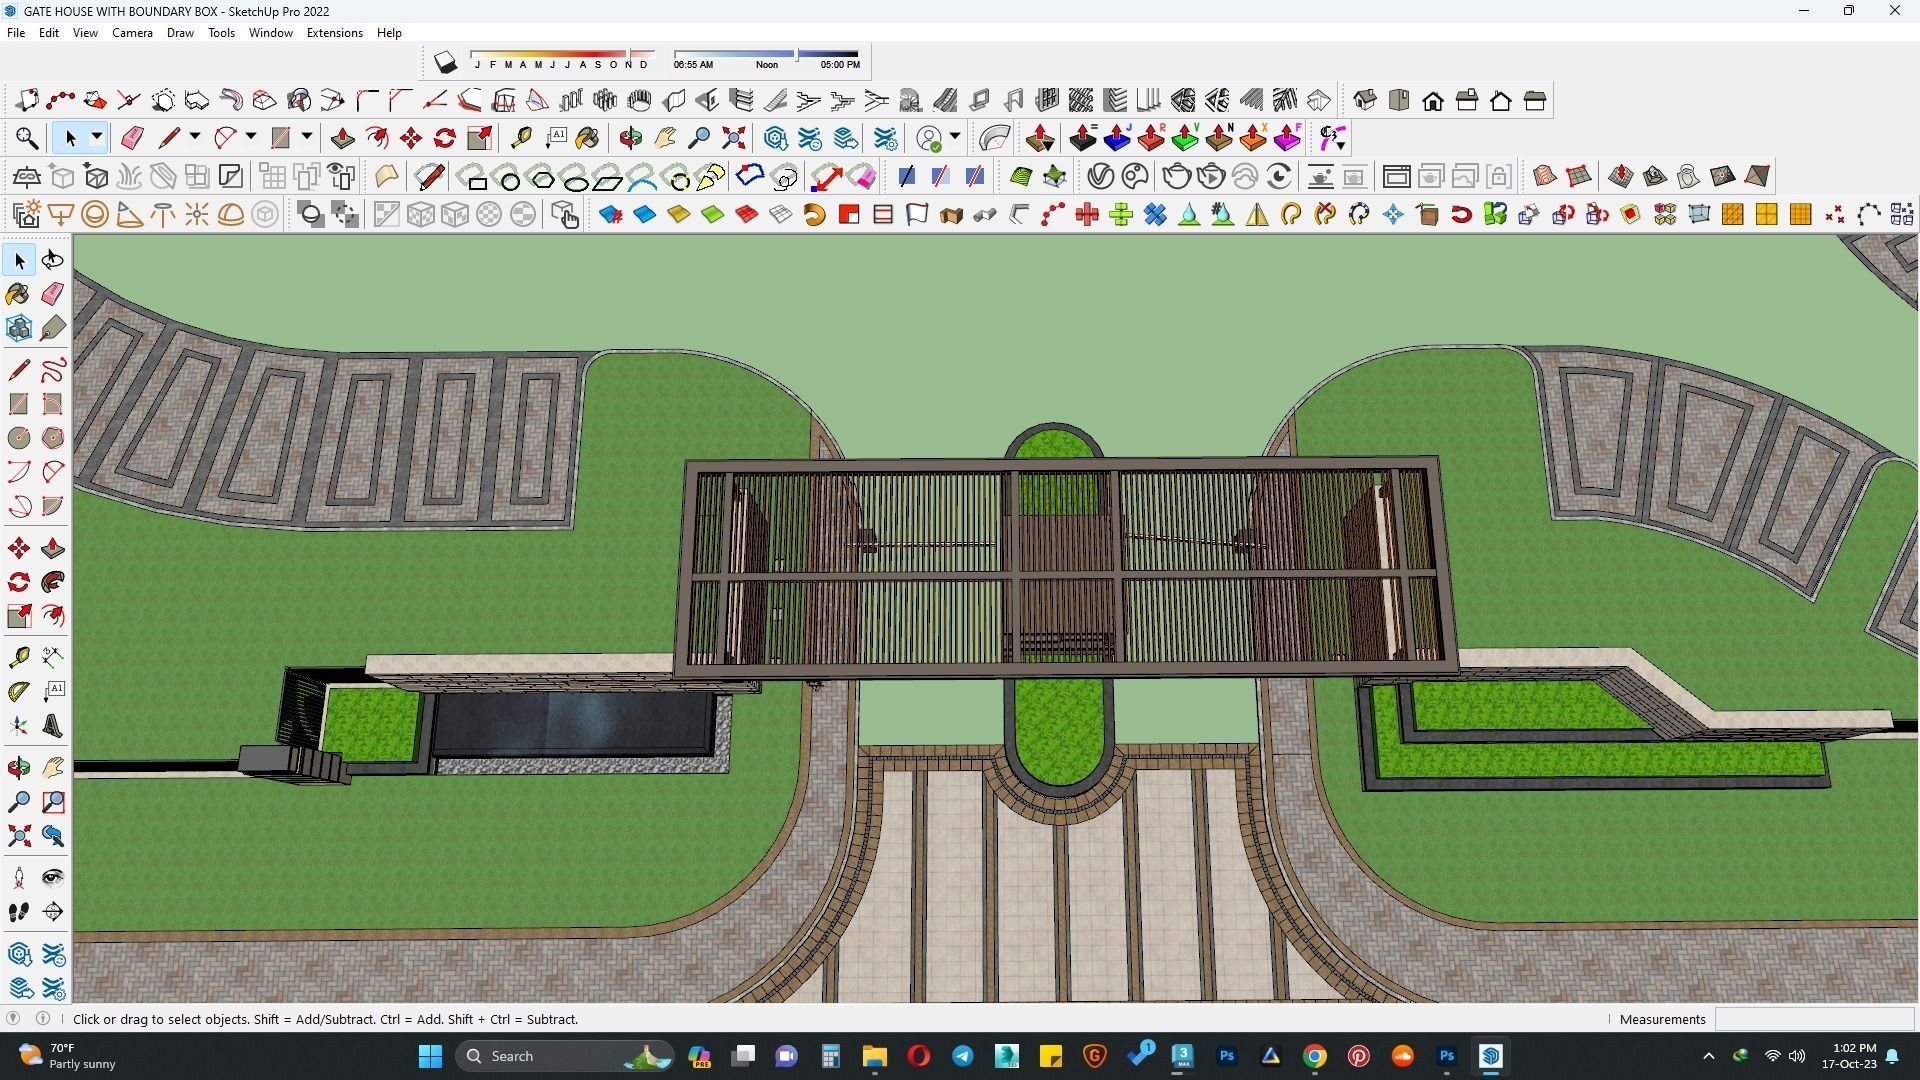
Task: Choose the 3 Point Arc tool
Action: (19, 506)
